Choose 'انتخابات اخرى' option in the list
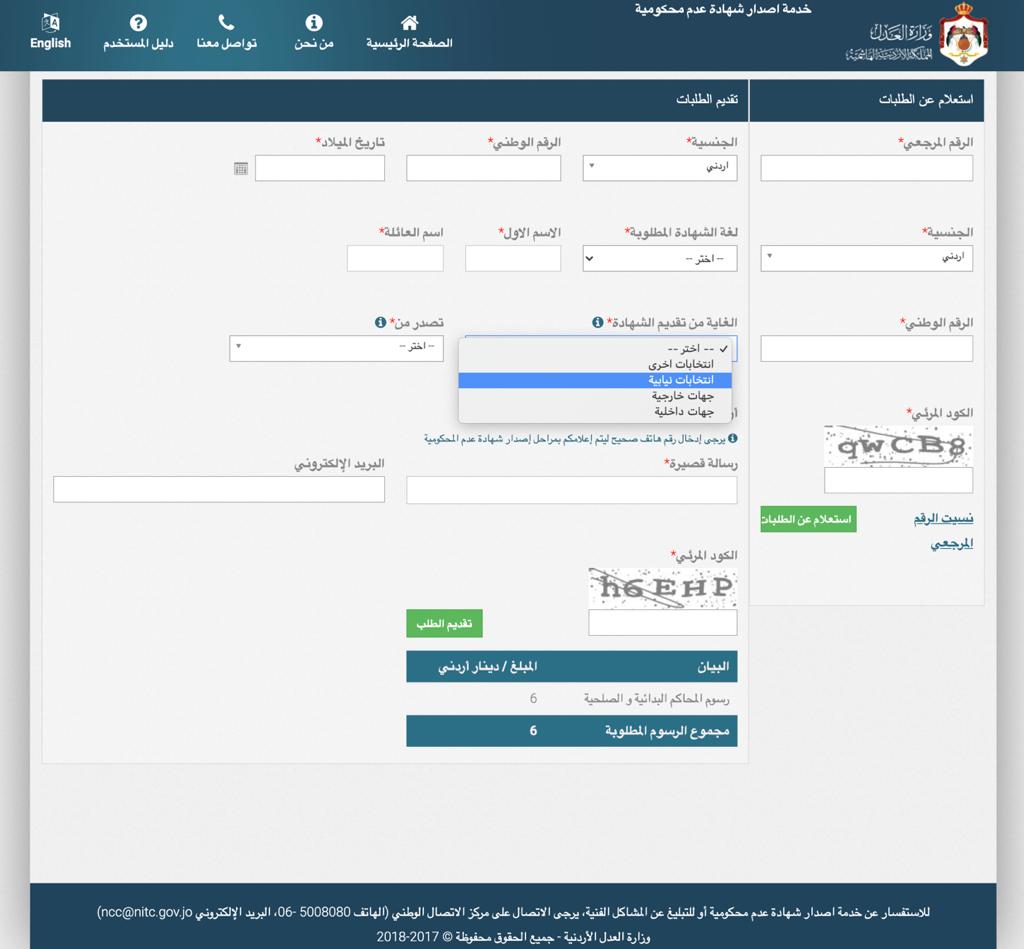This screenshot has width=1024, height=949. pos(680,365)
